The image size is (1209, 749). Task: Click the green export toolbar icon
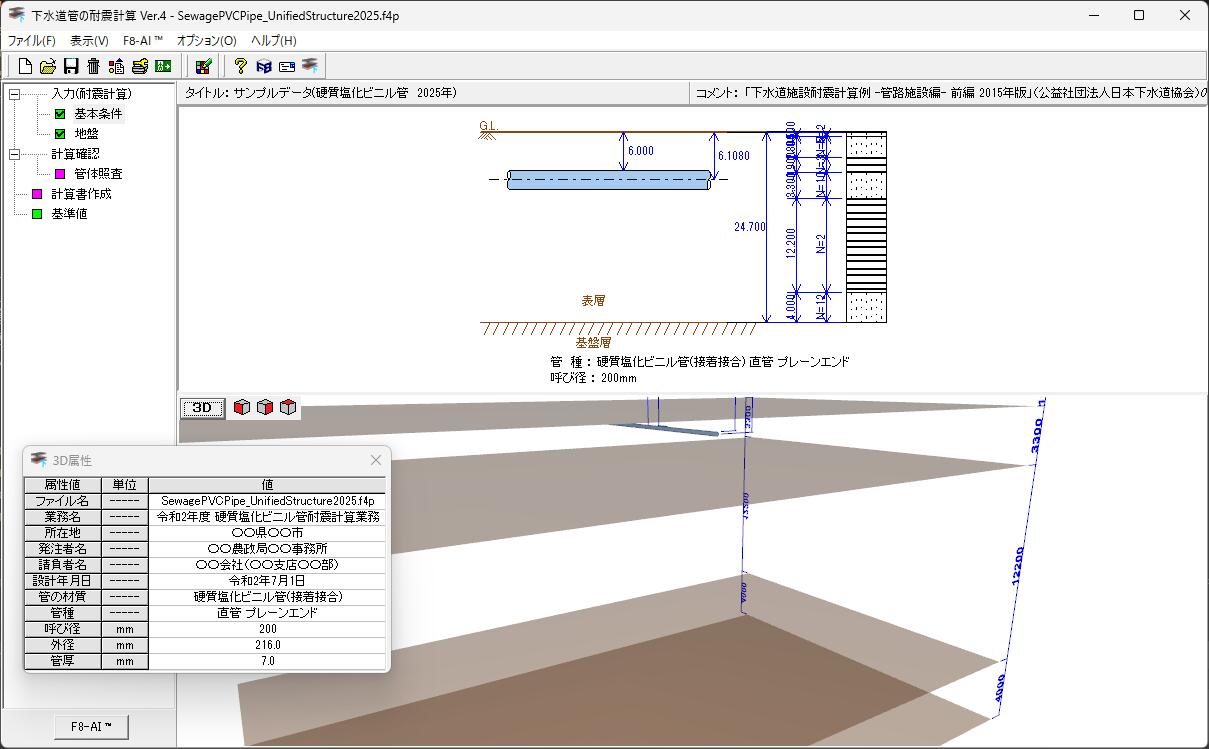coord(162,65)
